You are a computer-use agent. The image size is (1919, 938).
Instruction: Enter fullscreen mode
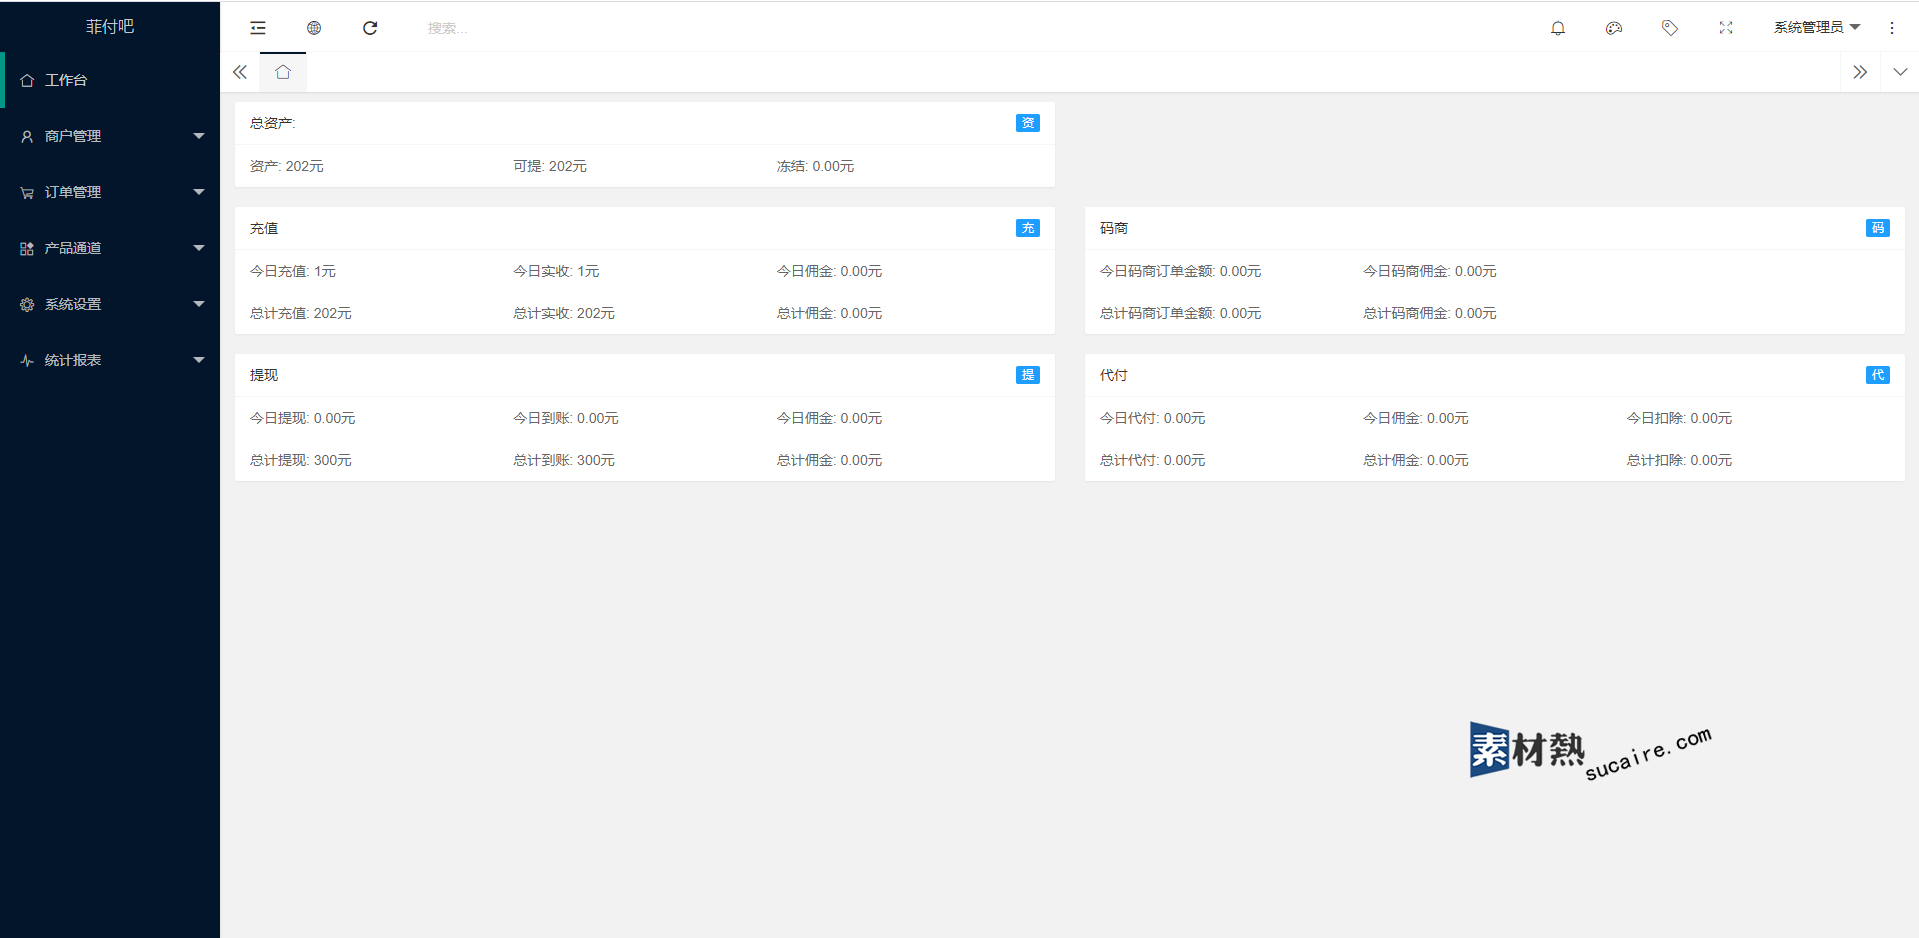pos(1726,28)
